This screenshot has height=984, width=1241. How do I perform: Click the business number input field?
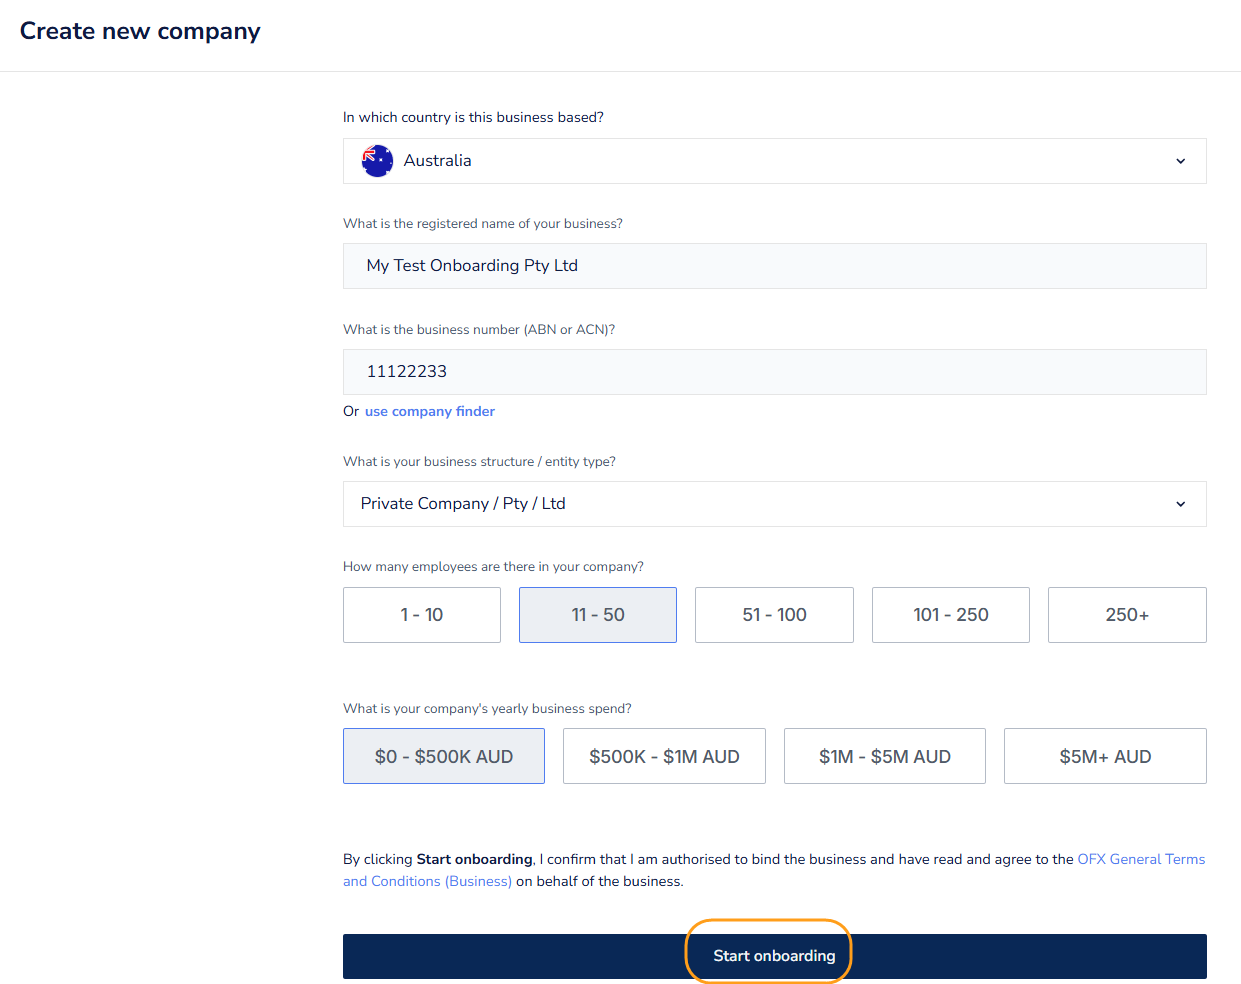coord(774,372)
